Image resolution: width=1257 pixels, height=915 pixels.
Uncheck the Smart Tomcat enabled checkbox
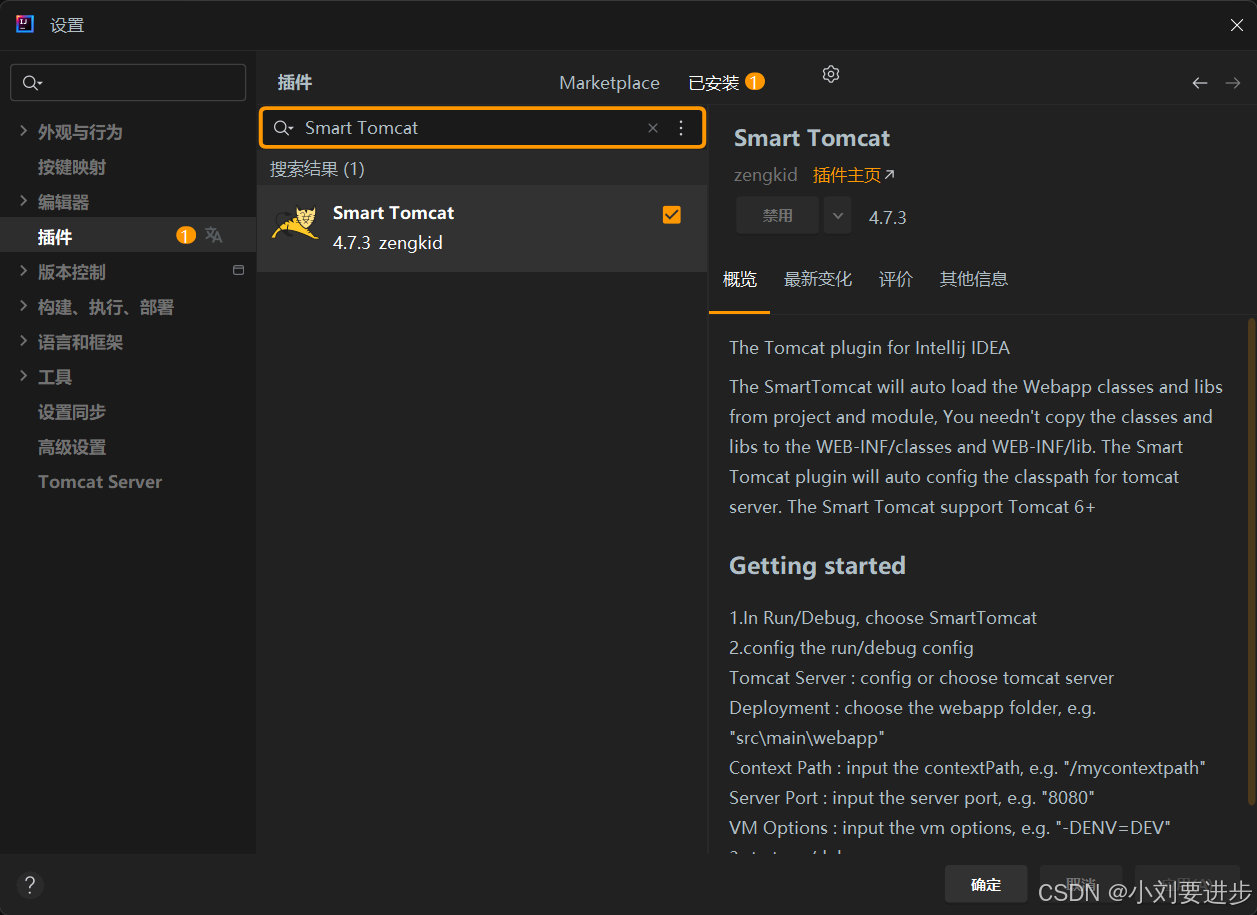pyautogui.click(x=672, y=214)
